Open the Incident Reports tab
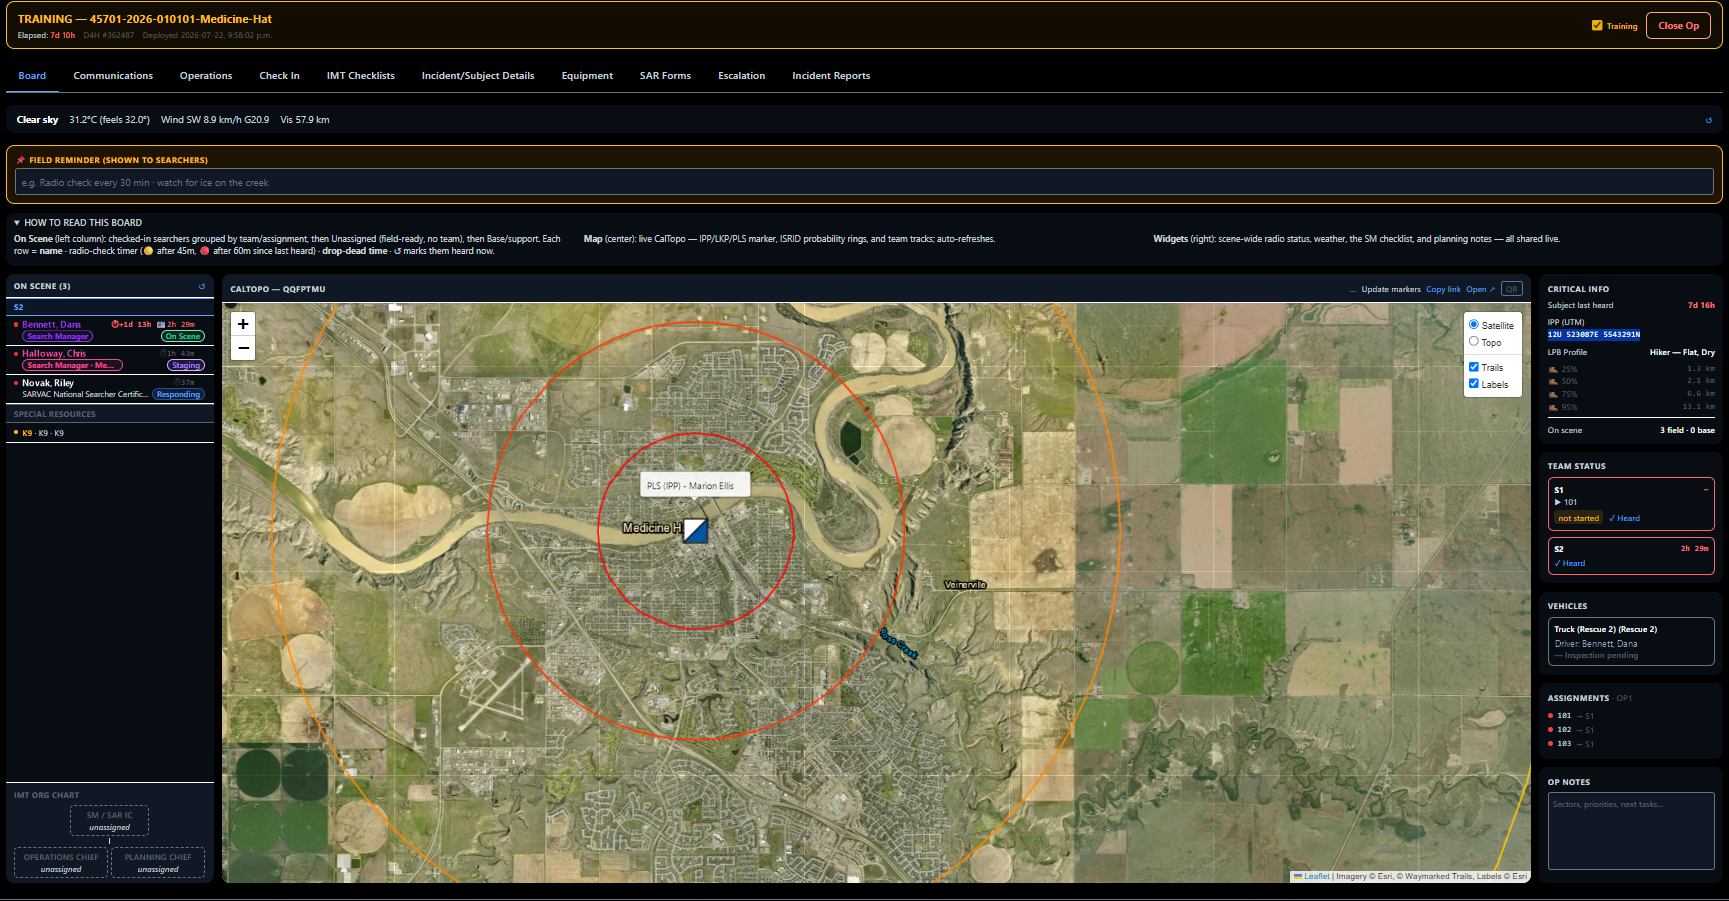The image size is (1729, 901). (x=831, y=76)
